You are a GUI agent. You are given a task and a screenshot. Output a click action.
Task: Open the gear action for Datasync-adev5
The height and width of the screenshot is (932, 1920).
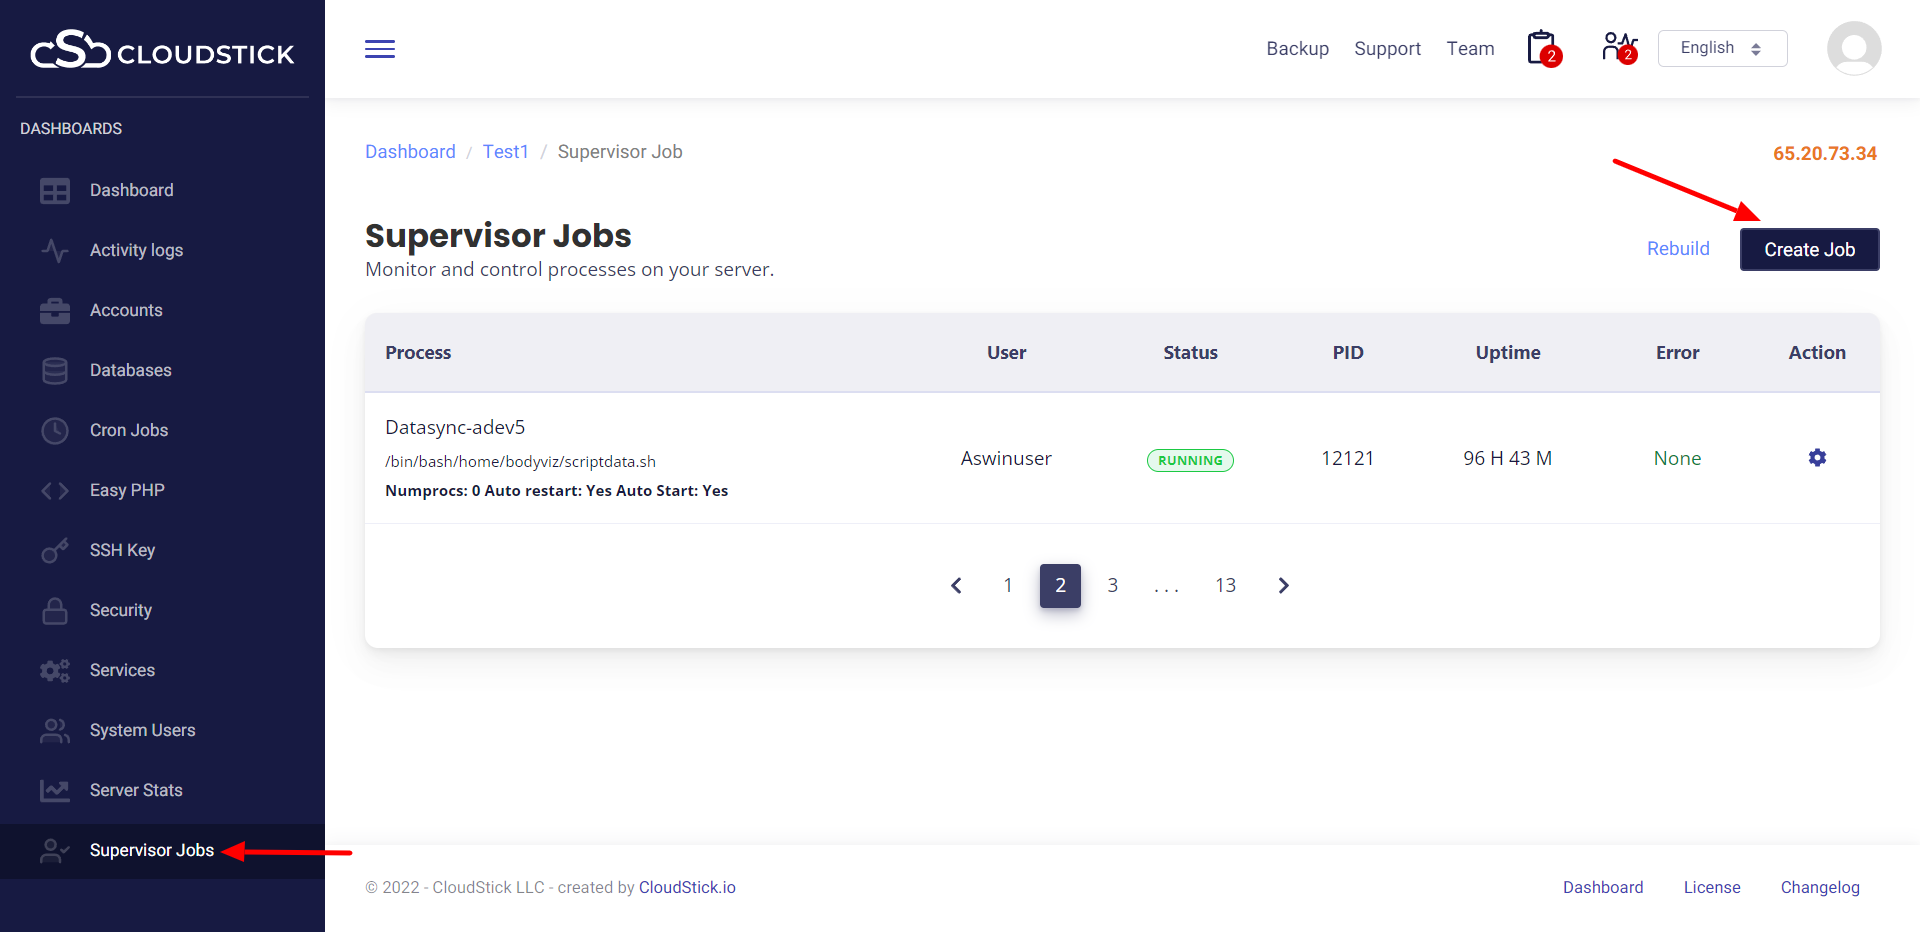click(1817, 458)
